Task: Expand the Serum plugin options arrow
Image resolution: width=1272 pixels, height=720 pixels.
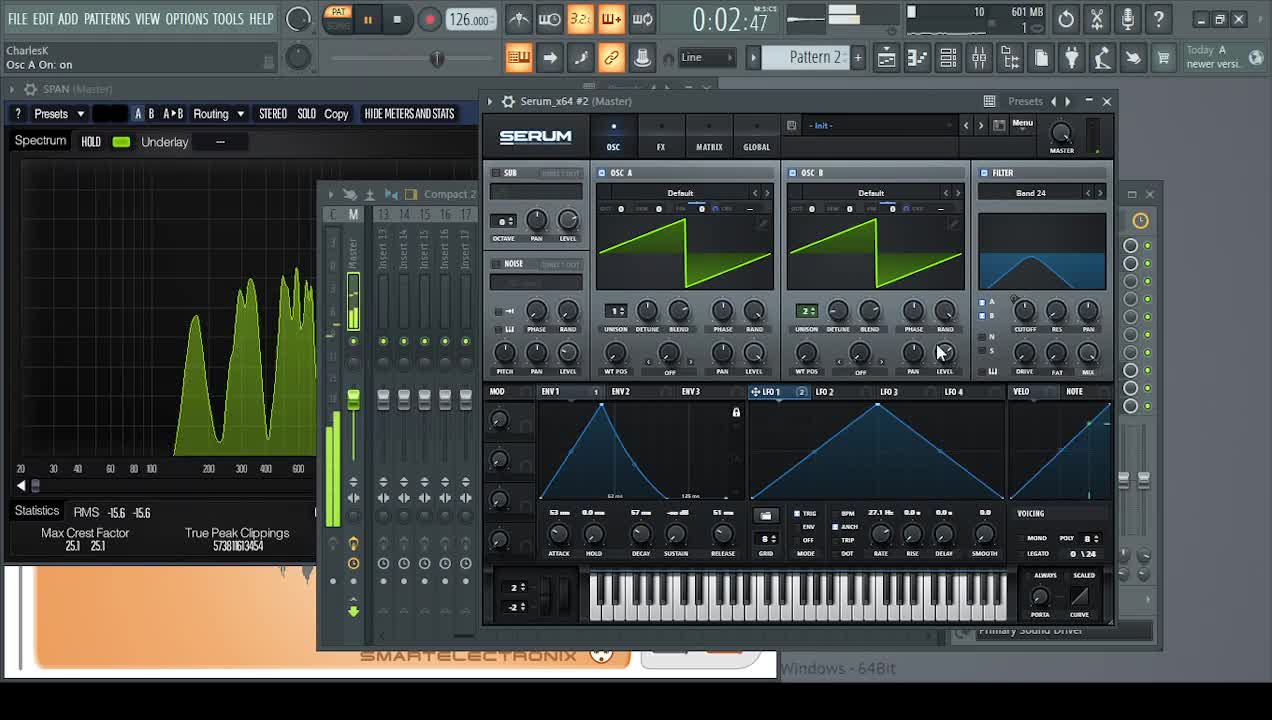Action: 489,101
